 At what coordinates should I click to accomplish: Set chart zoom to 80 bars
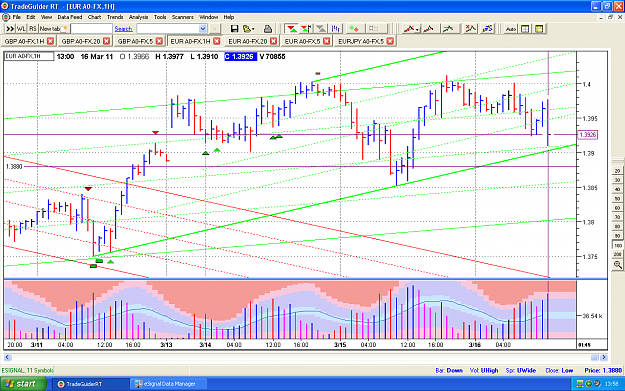pyautogui.click(x=617, y=226)
